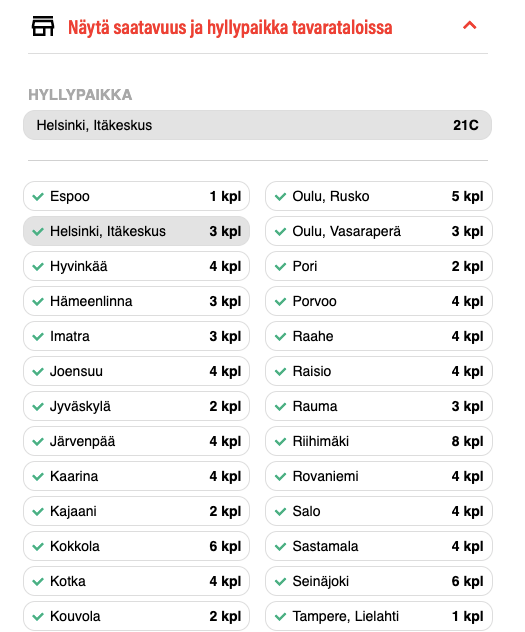Select the Helsinki, Itäkeskus shelf location row
Screen dimensions: 525x632
coord(257,125)
